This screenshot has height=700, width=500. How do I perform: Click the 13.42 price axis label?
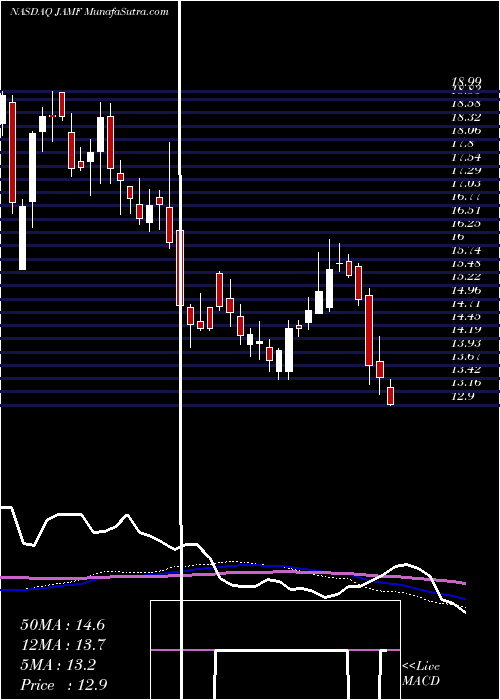466,370
